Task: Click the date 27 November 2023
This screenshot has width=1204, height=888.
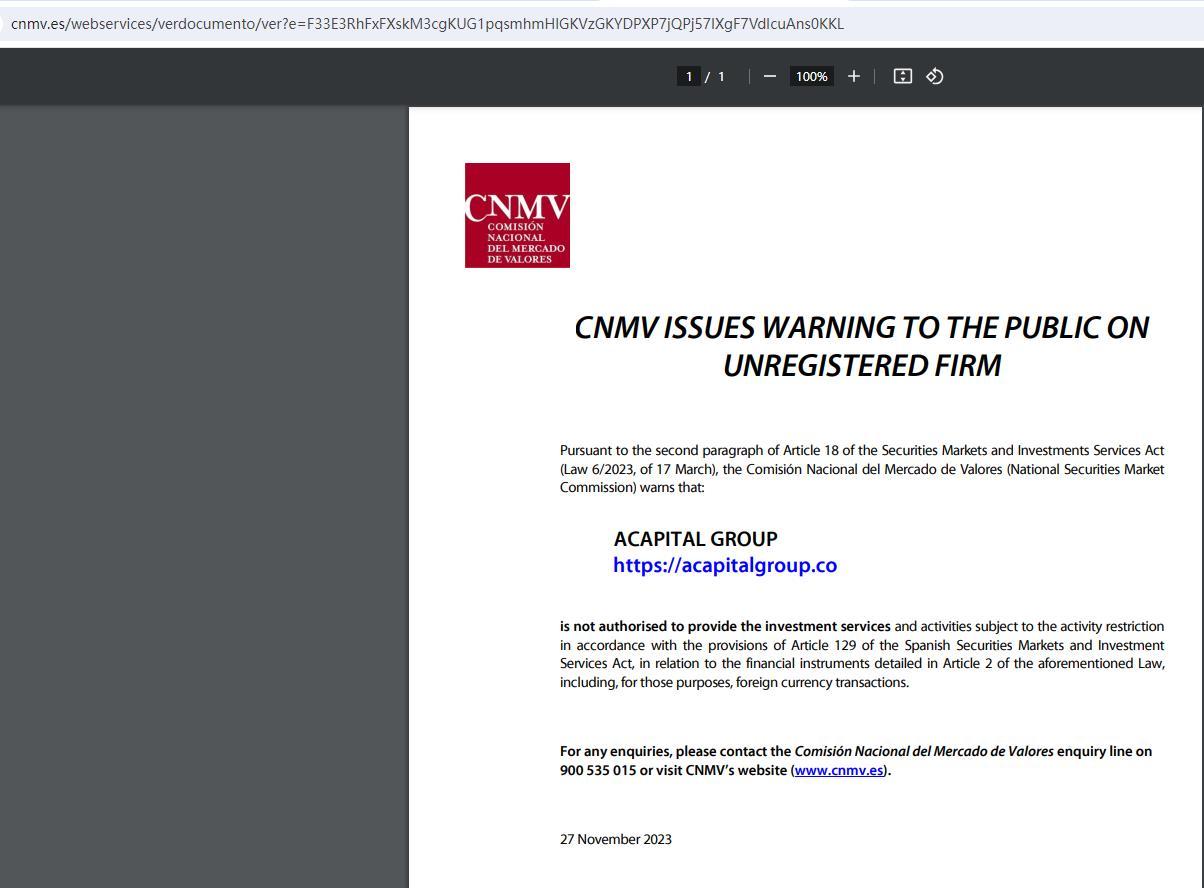Action: 615,839
